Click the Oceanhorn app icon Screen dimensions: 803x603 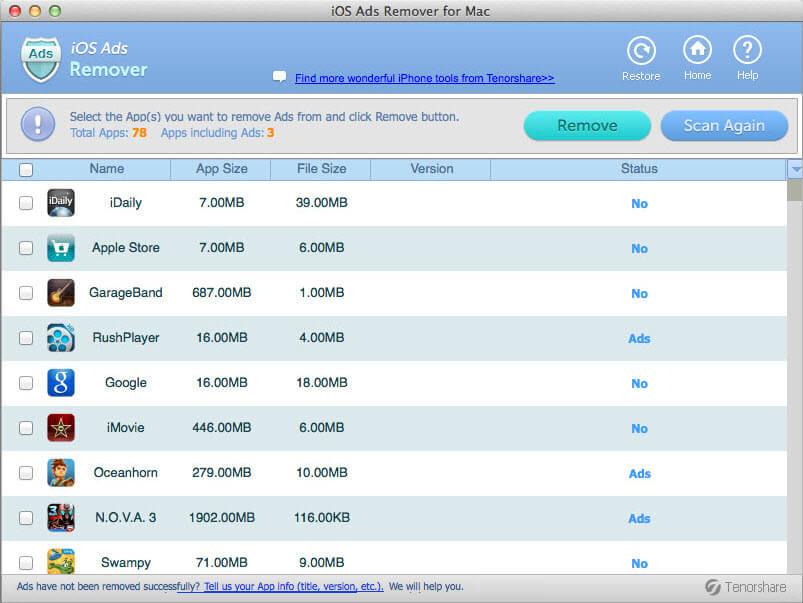[61, 473]
